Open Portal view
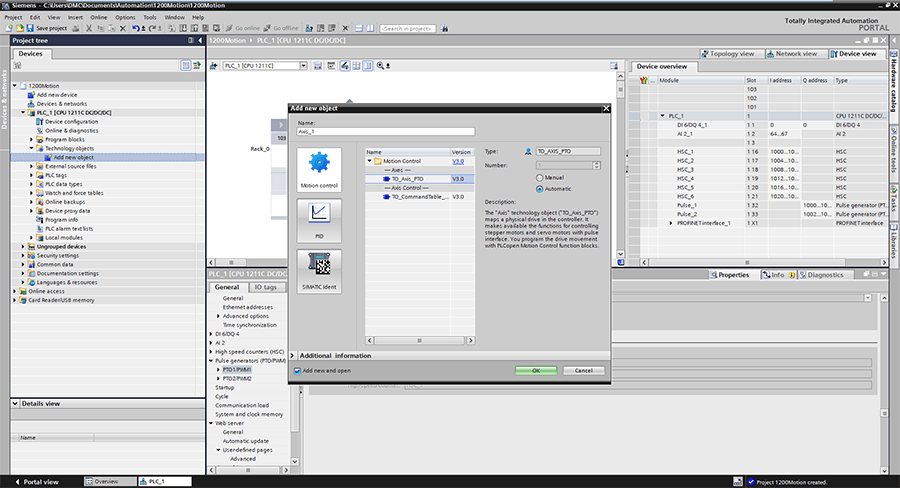900x488 pixels. [37, 482]
